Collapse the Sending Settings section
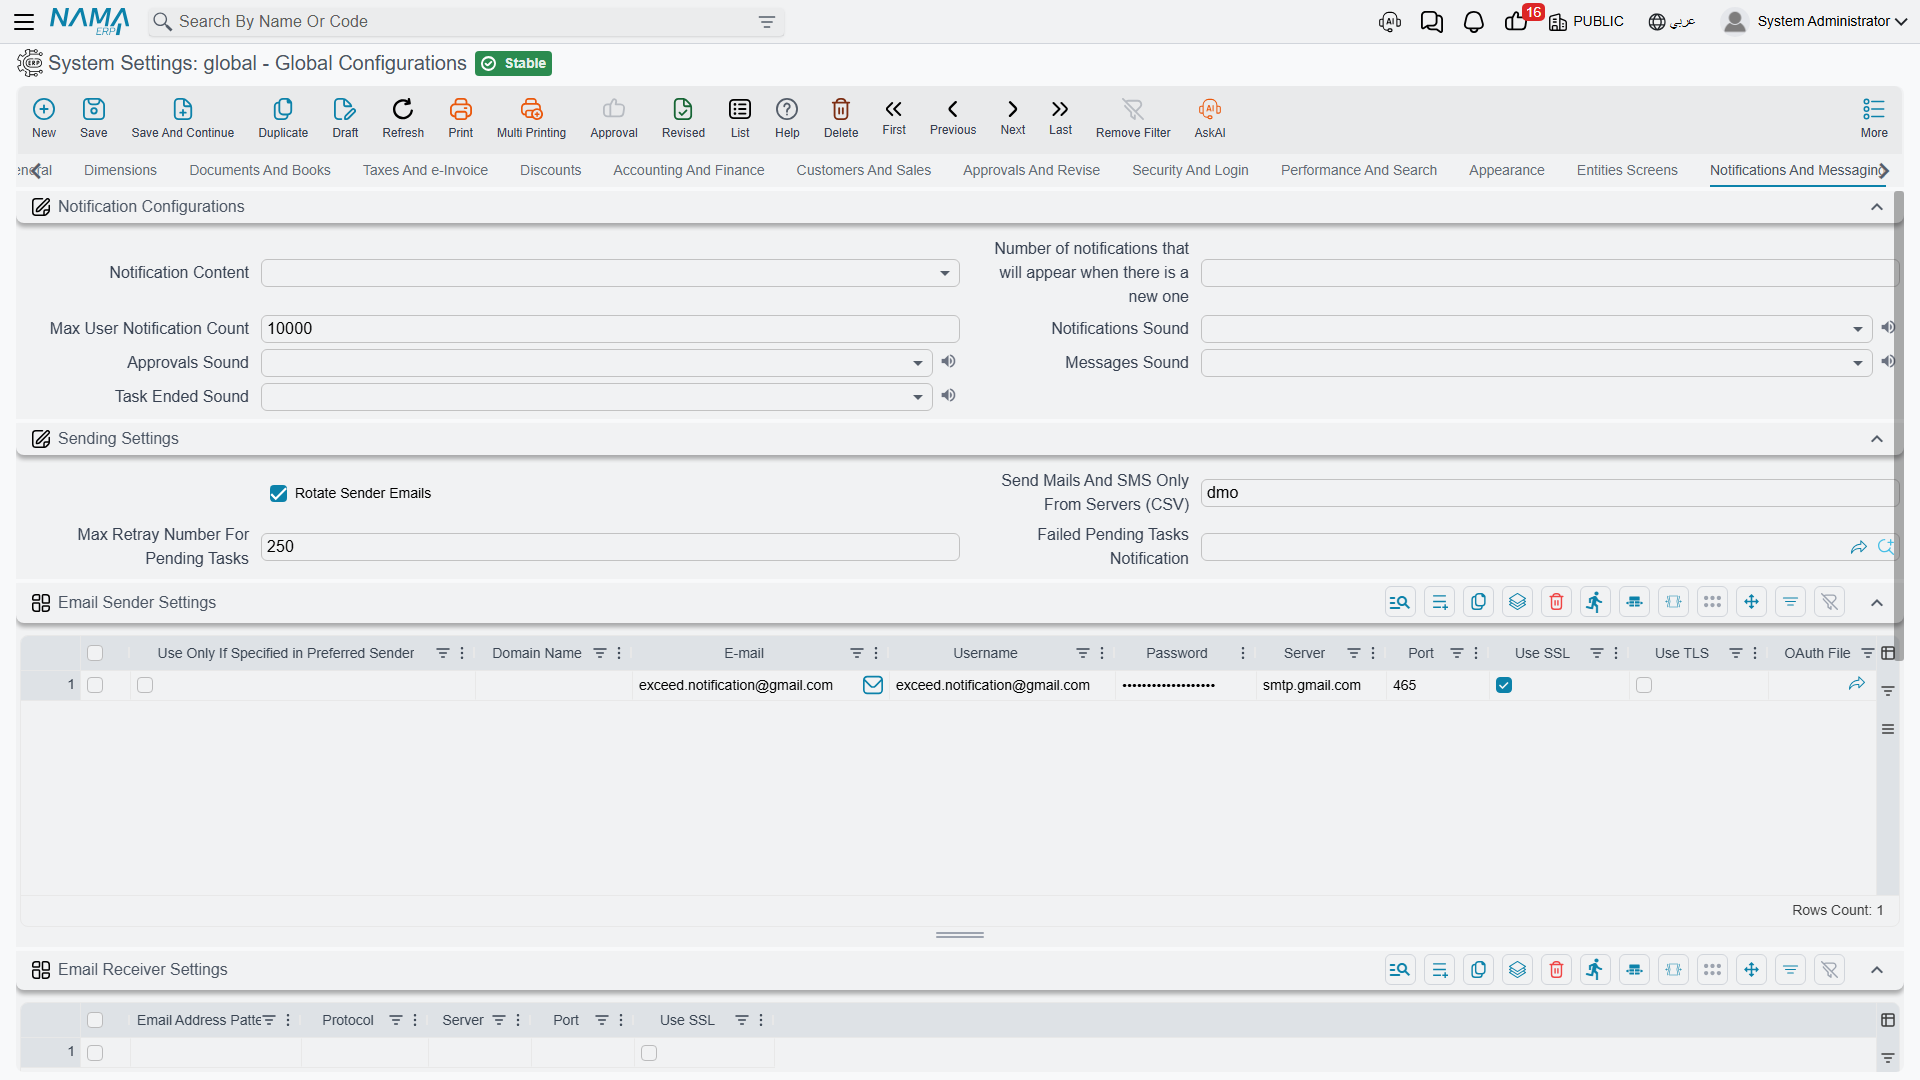 [x=1877, y=439]
